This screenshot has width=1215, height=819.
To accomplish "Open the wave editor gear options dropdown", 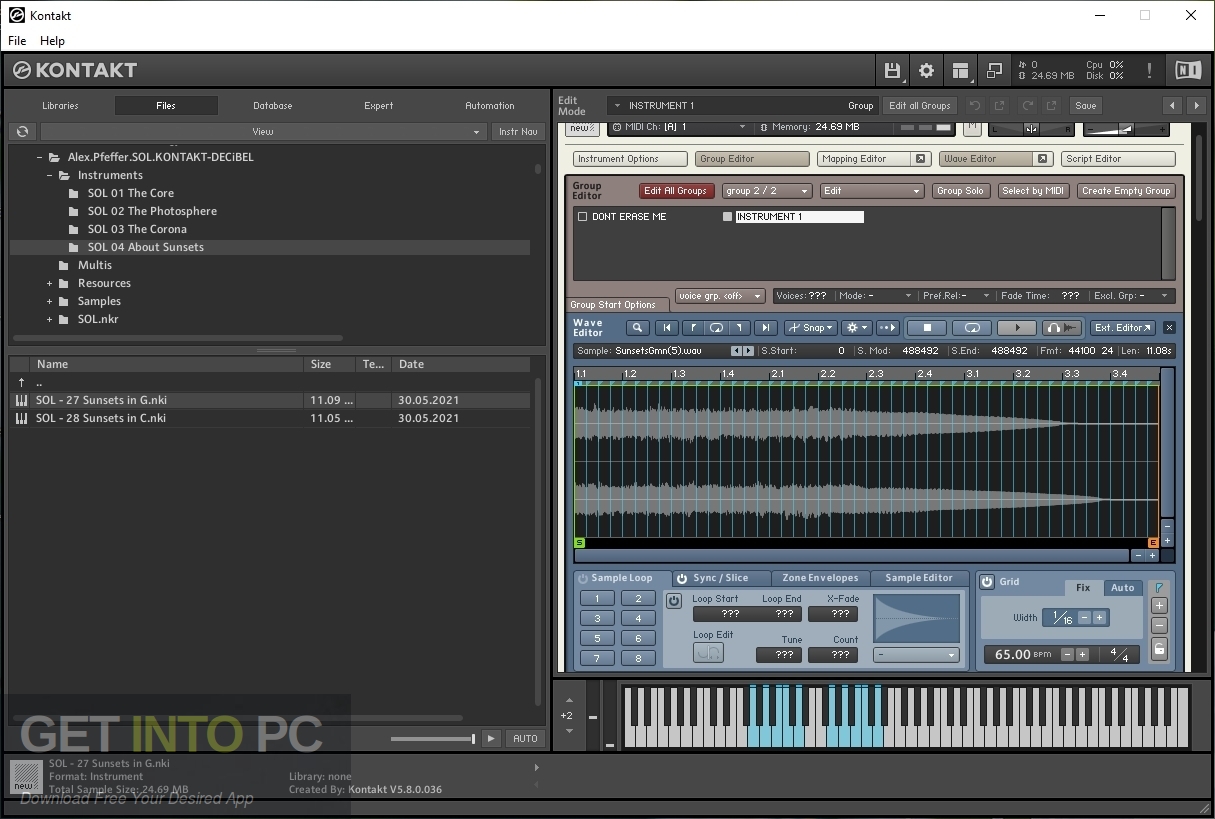I will (856, 328).
